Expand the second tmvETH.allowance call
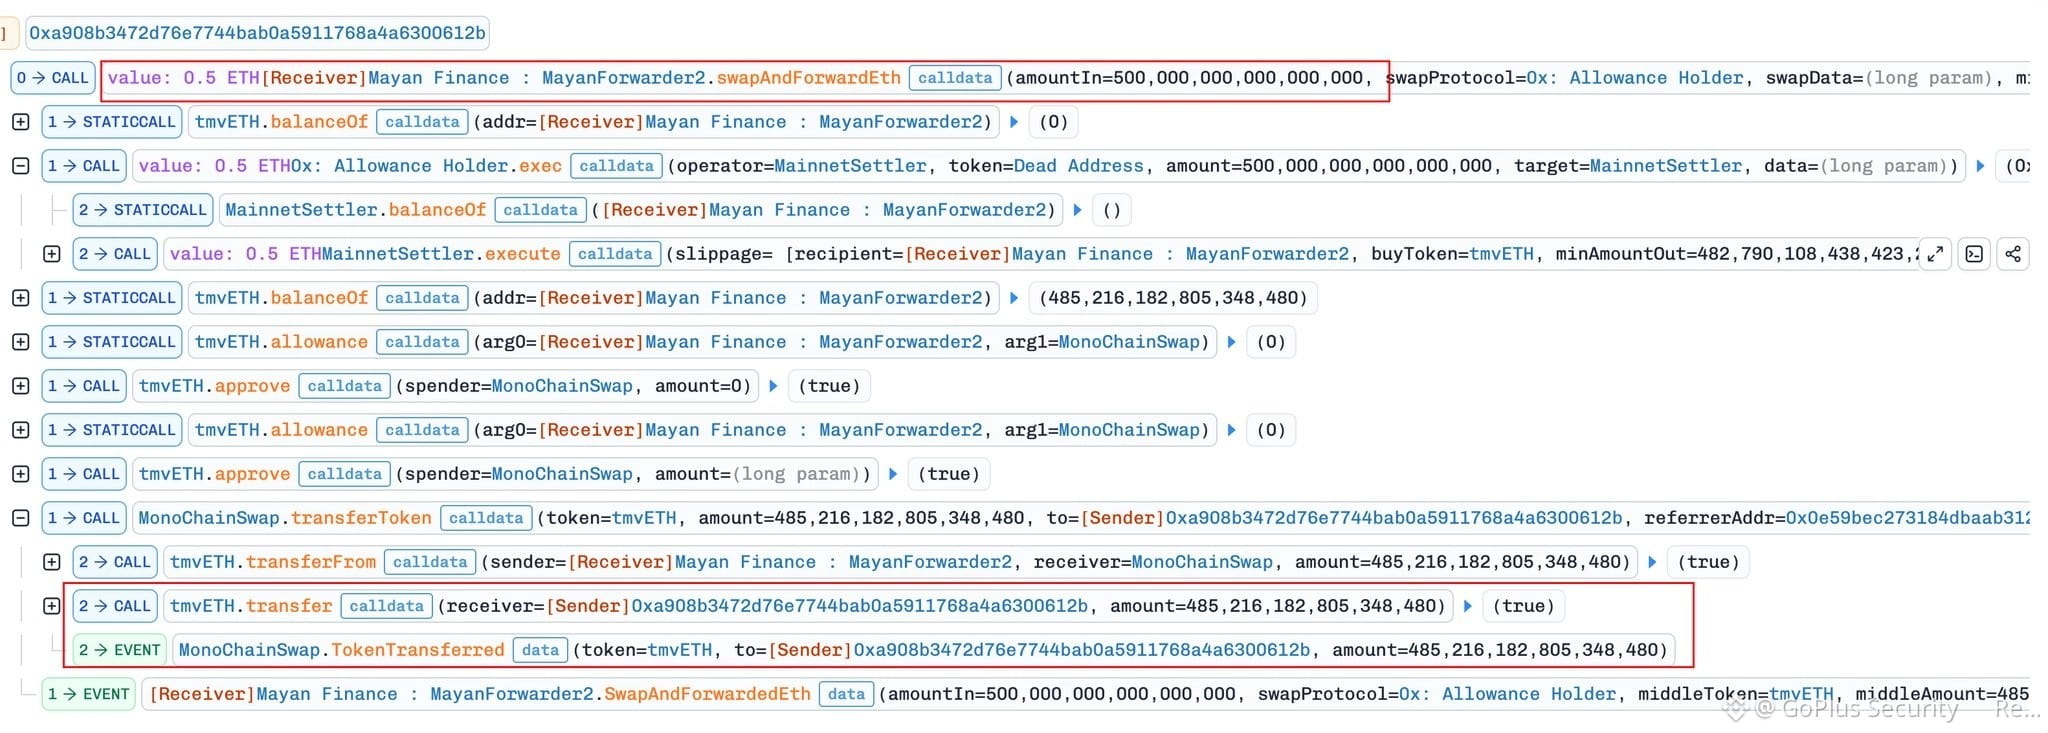Screen dimensions: 2048x733 click(x=20, y=430)
